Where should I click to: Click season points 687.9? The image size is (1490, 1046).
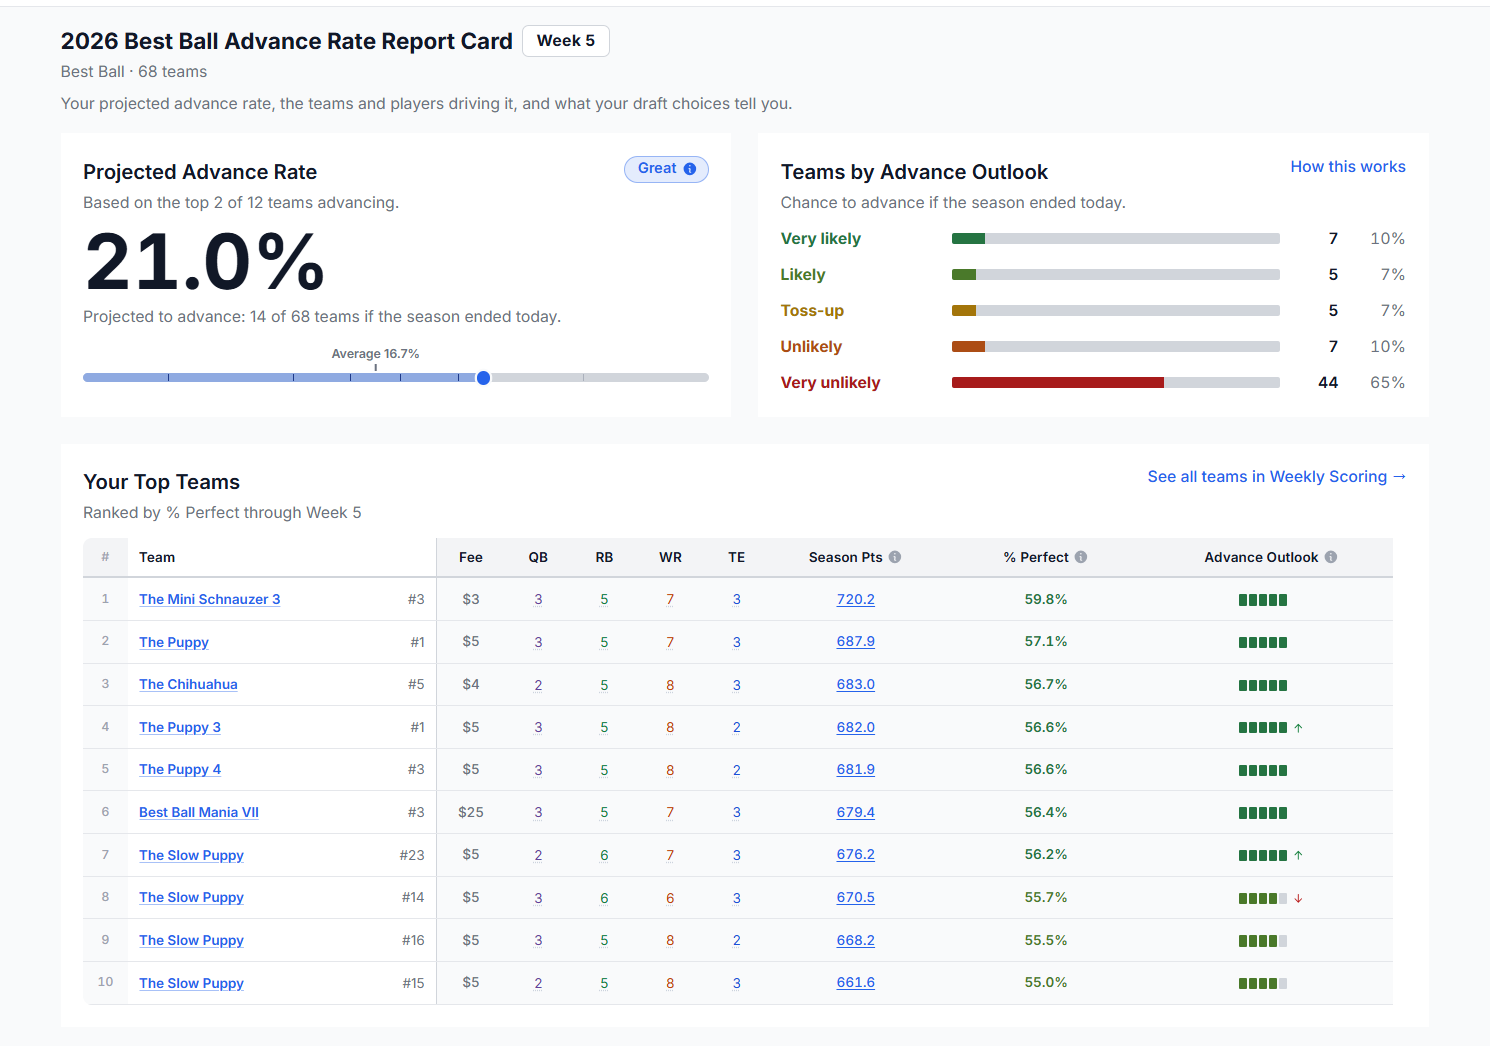856,641
